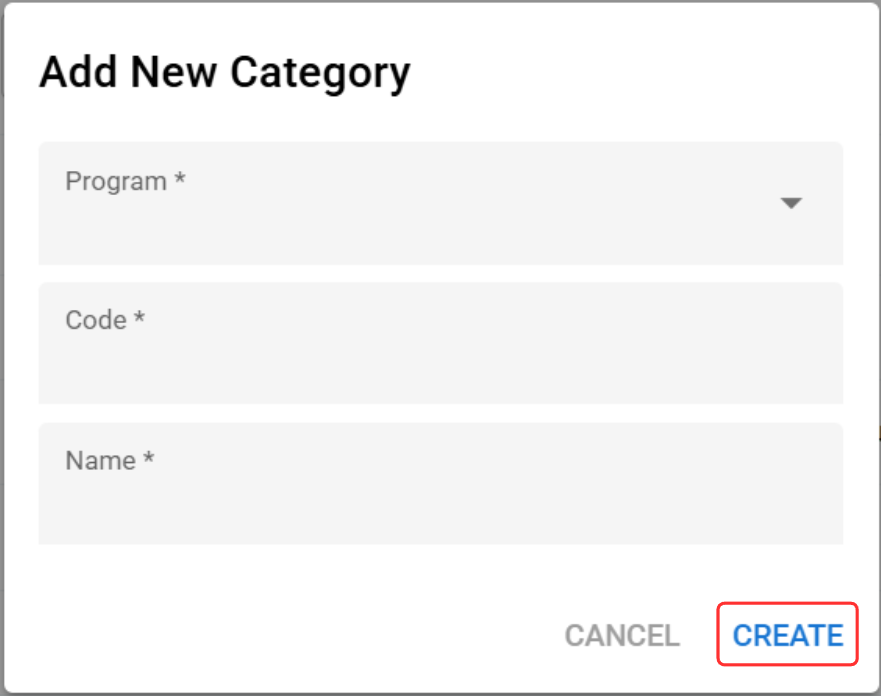Click the CANCEL button
881x696 pixels.
coord(622,636)
